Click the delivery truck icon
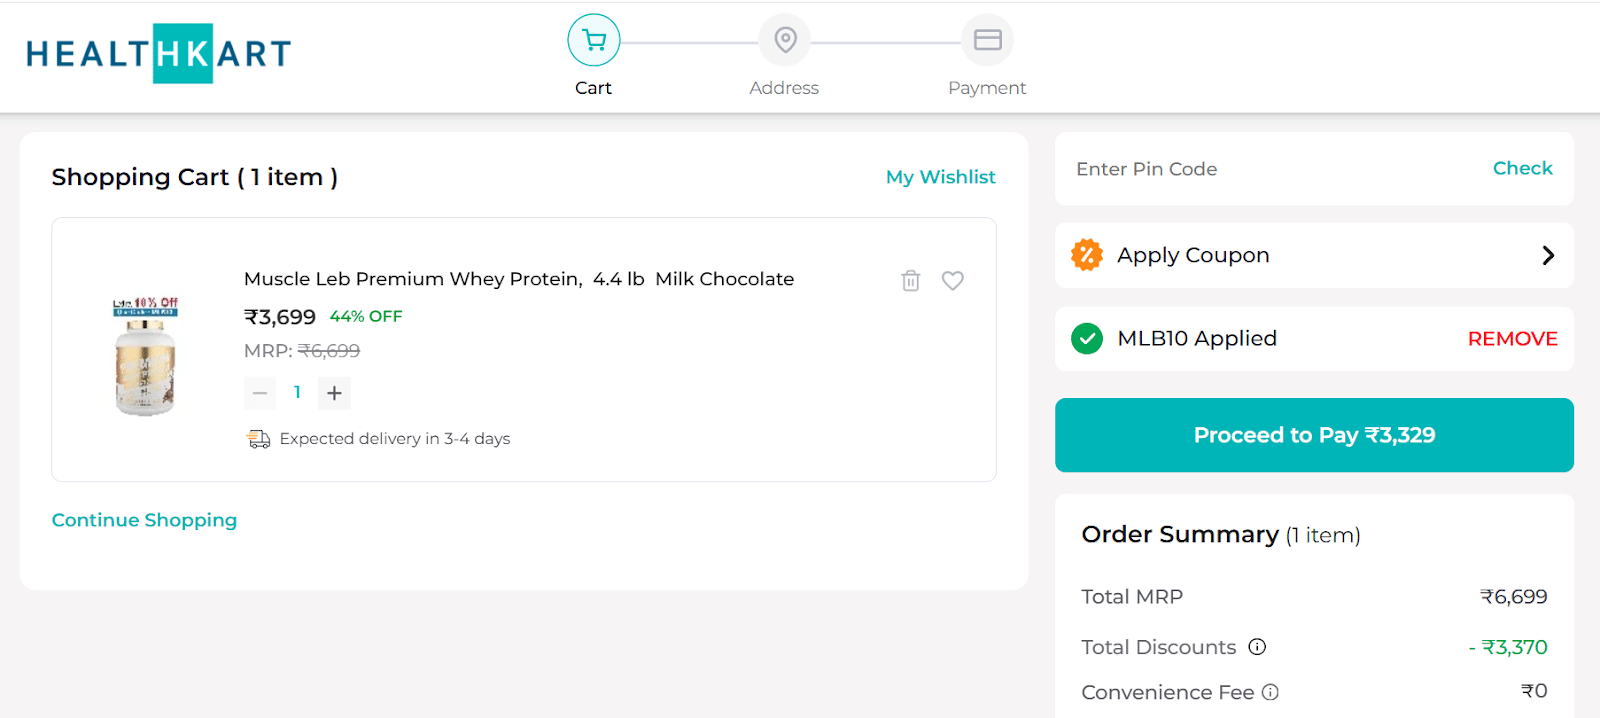Viewport: 1600px width, 718px height. (x=258, y=438)
